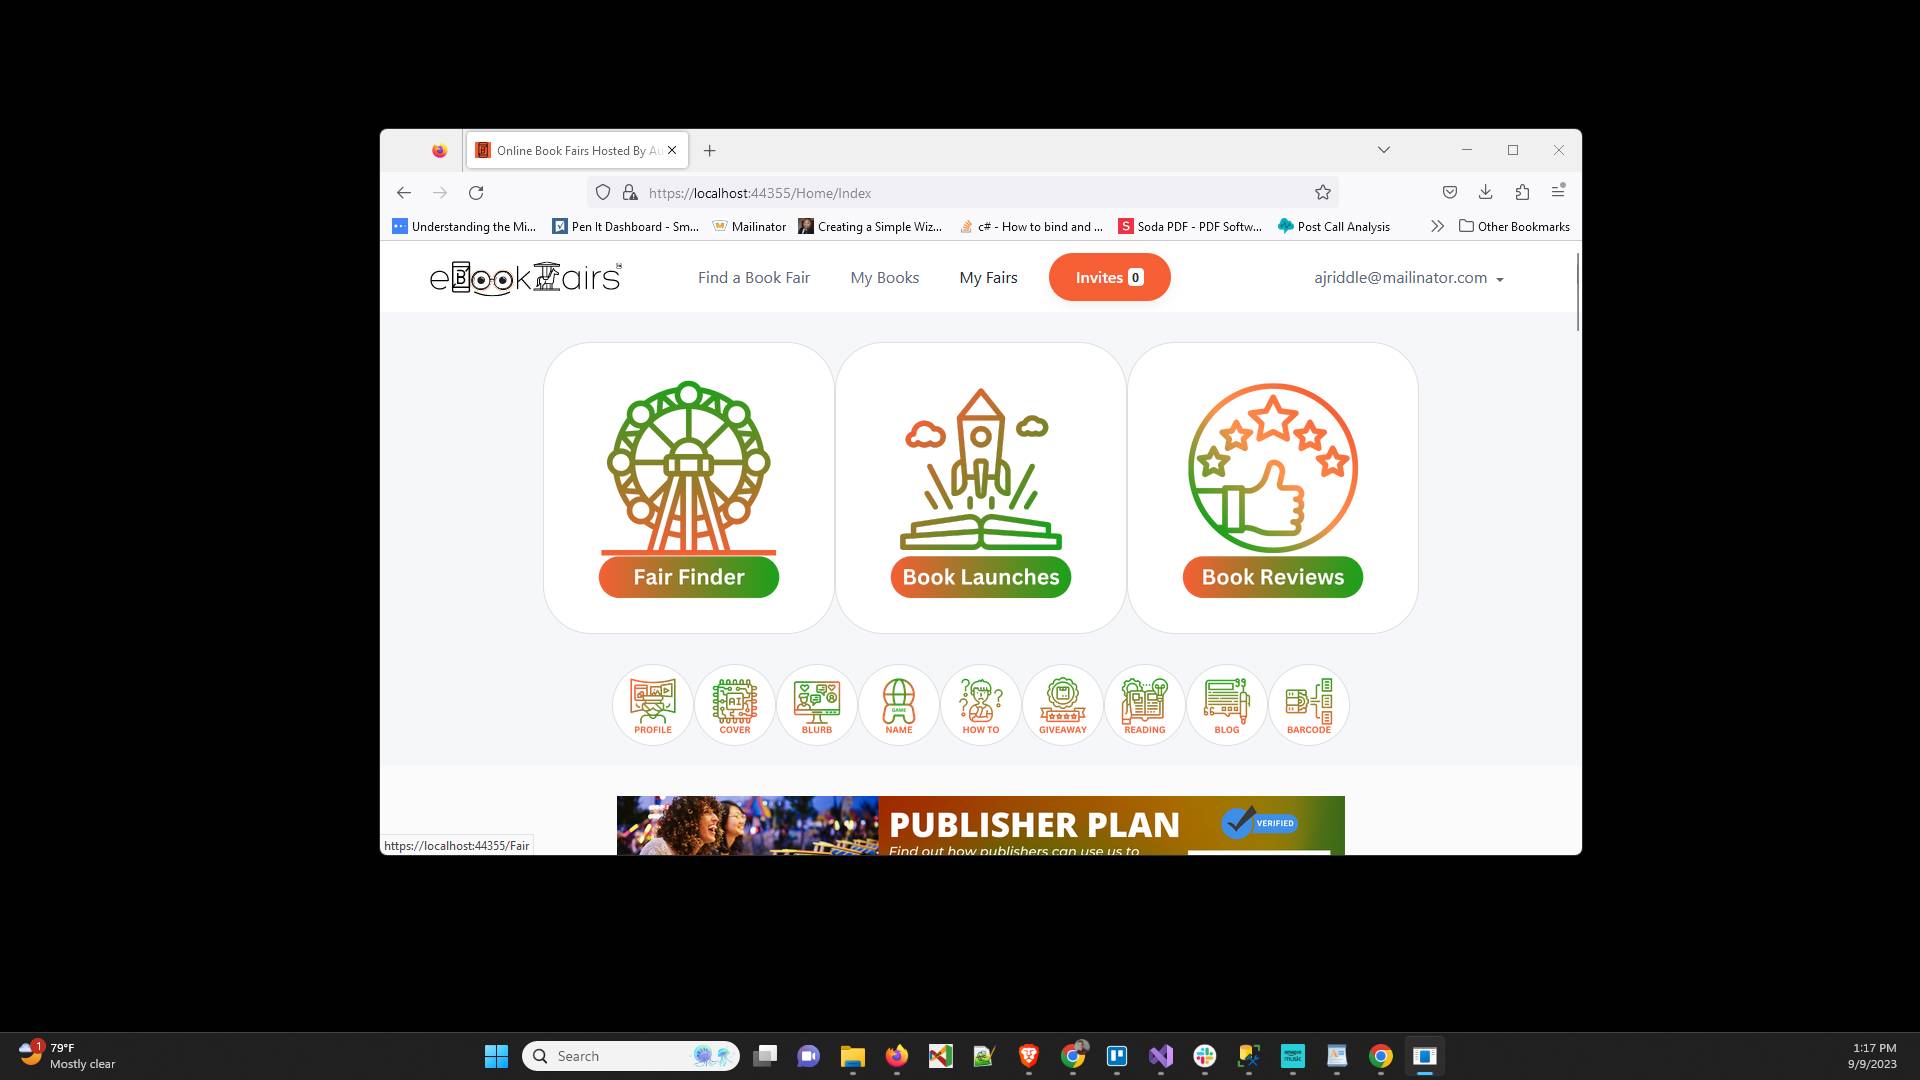Image resolution: width=1920 pixels, height=1080 pixels.
Task: Open the Book Launches rocket card
Action: point(980,487)
